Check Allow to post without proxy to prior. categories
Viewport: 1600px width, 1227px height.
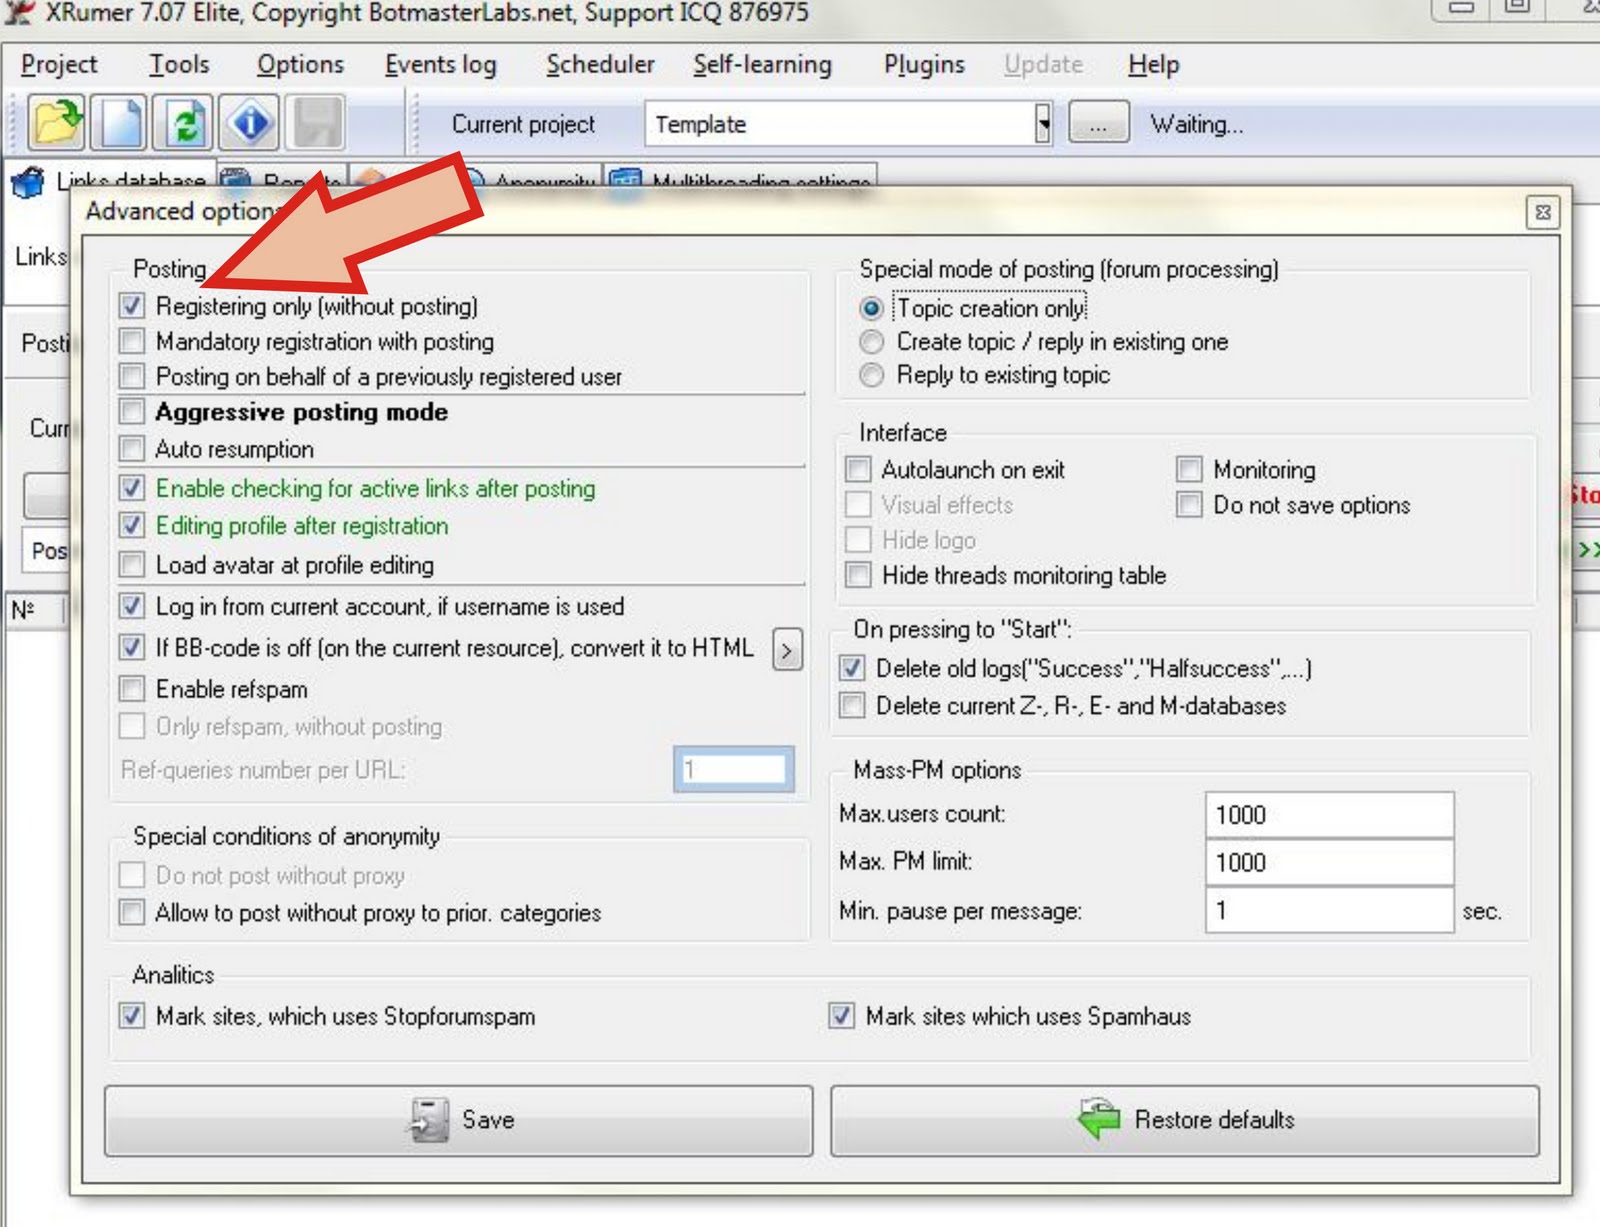tap(131, 912)
